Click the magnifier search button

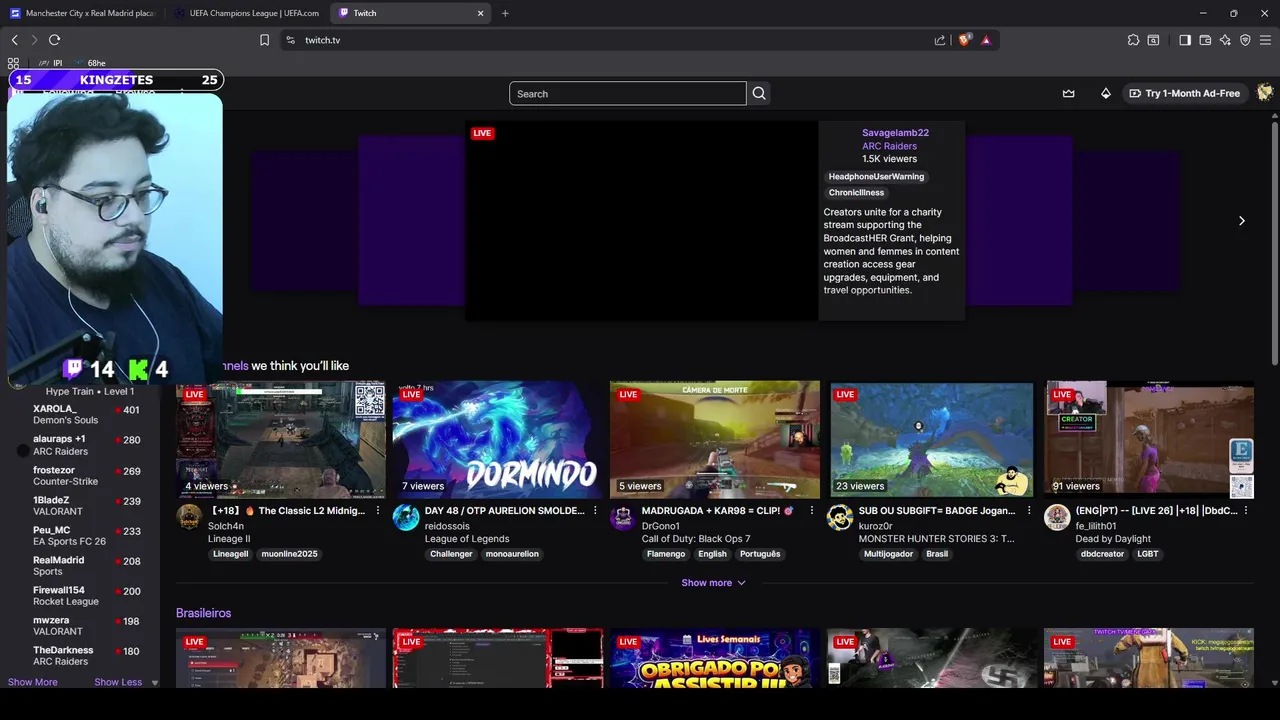point(759,93)
